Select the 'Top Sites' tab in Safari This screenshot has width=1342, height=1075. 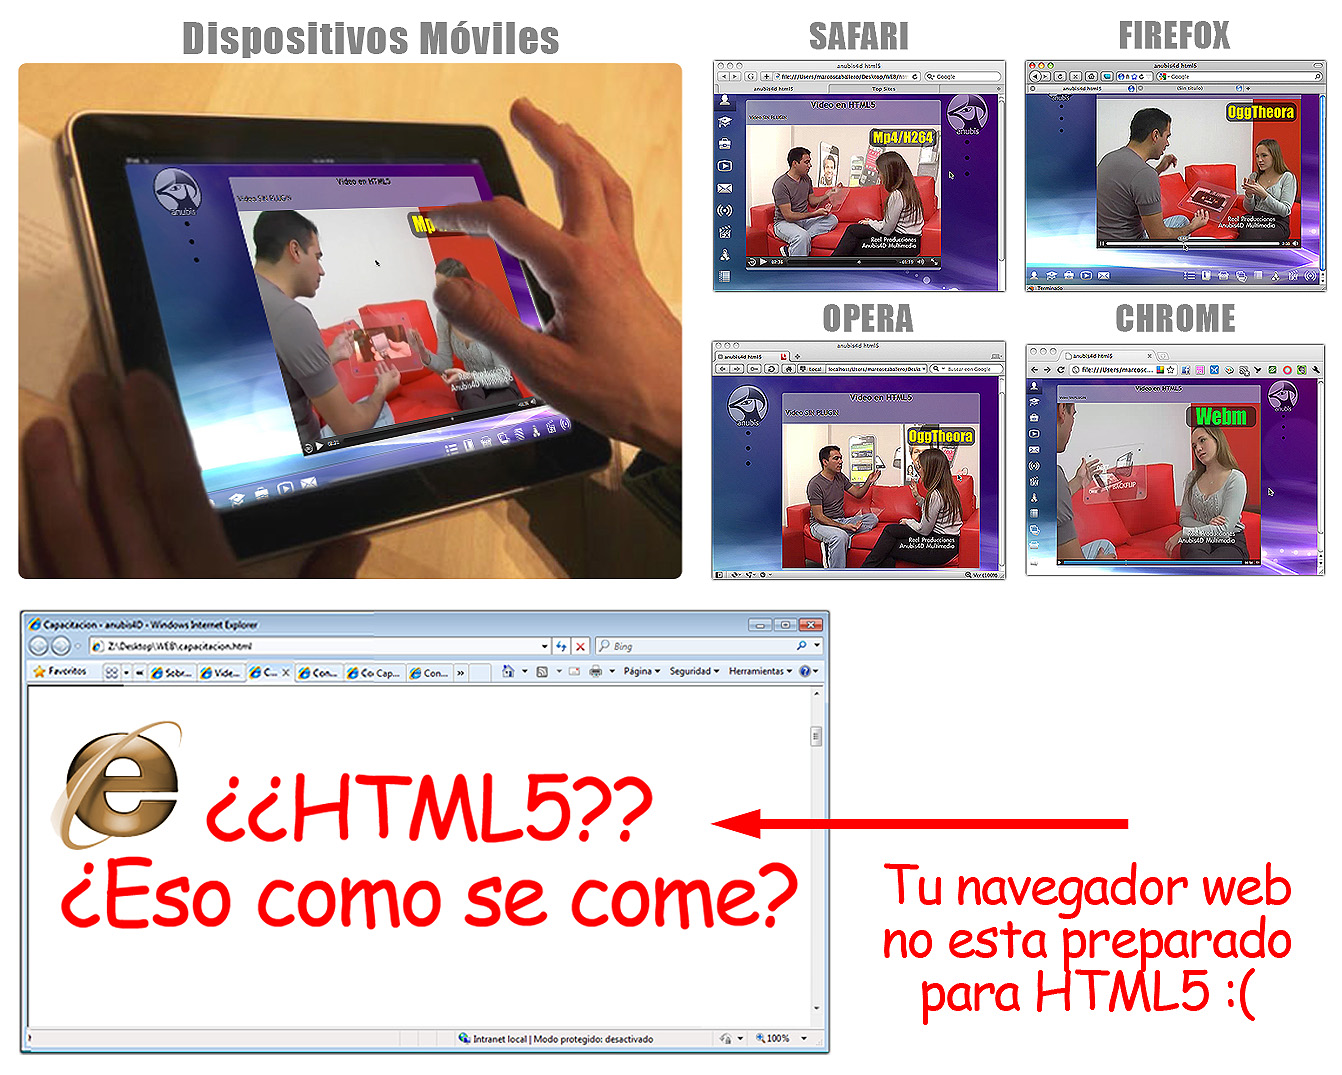pos(884,89)
